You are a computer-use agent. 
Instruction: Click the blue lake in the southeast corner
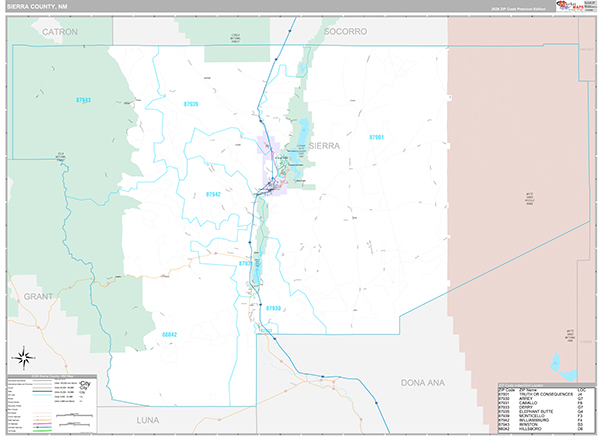coord(562,367)
